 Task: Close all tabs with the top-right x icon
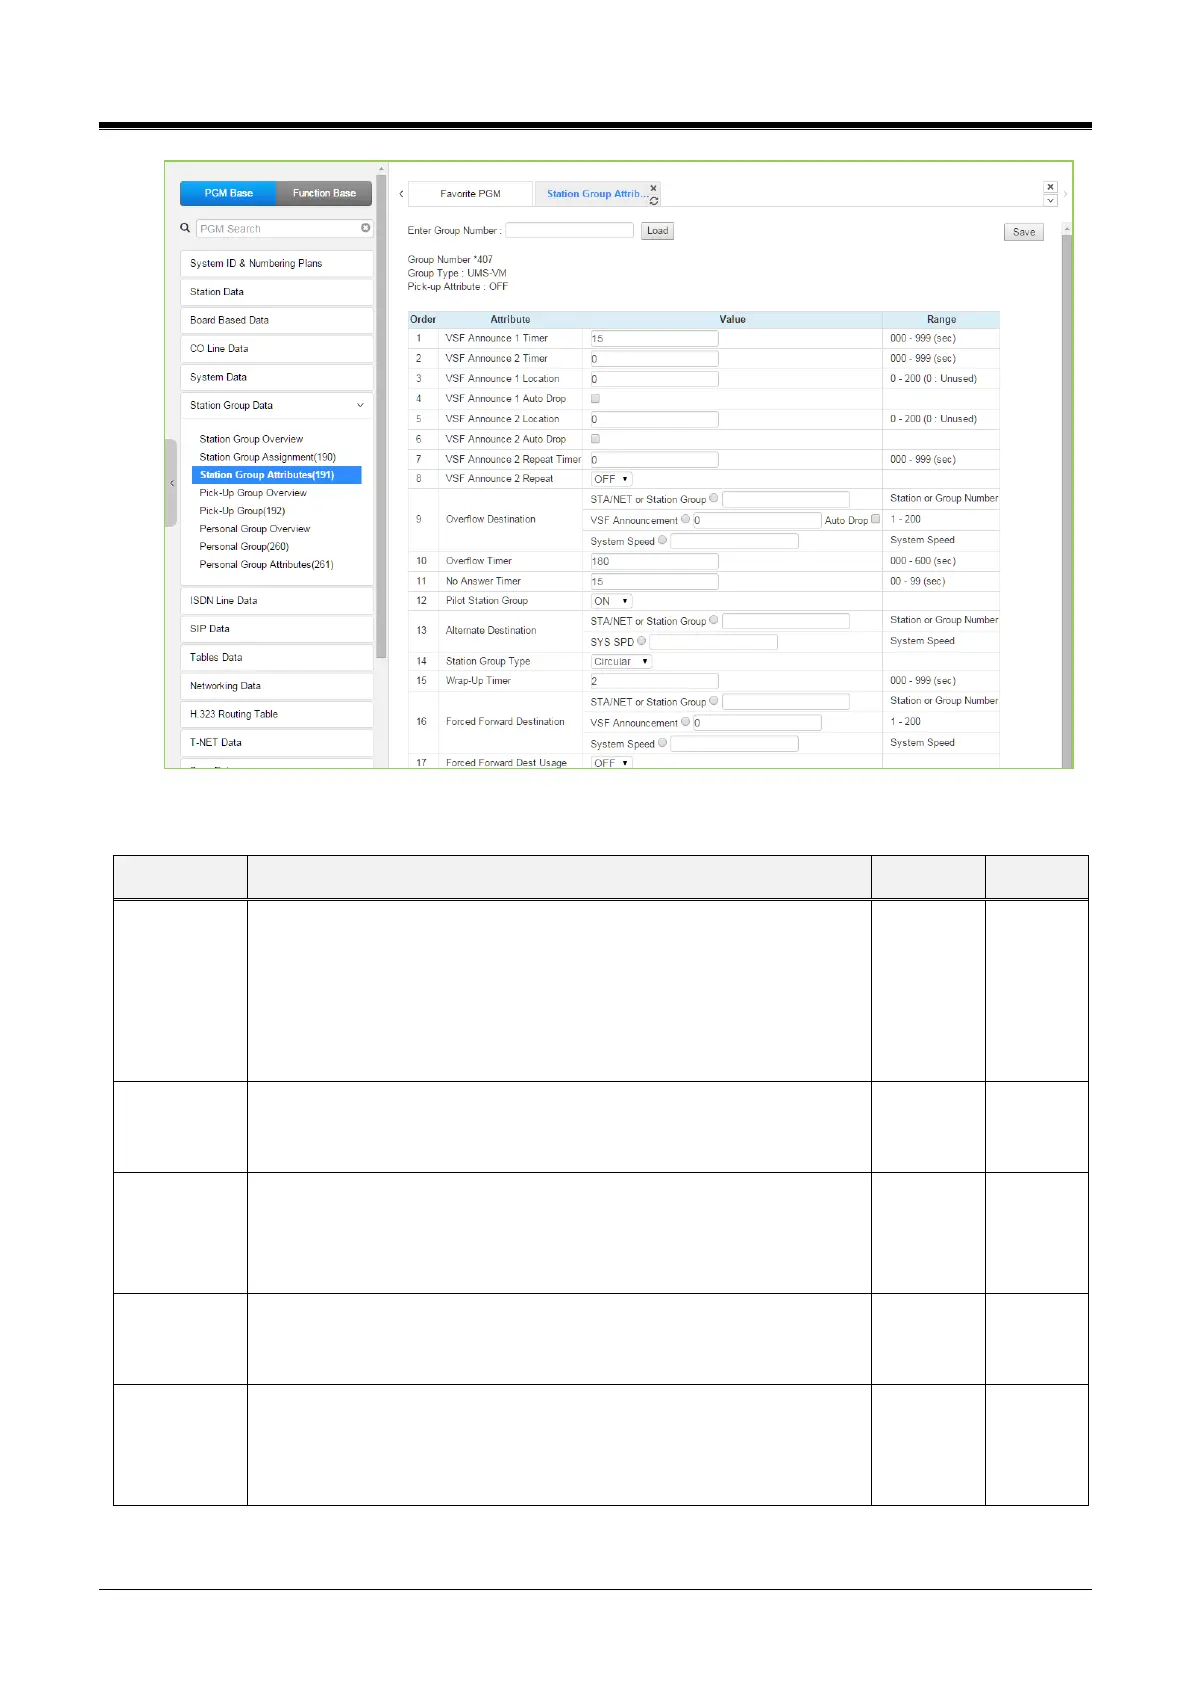click(1050, 187)
